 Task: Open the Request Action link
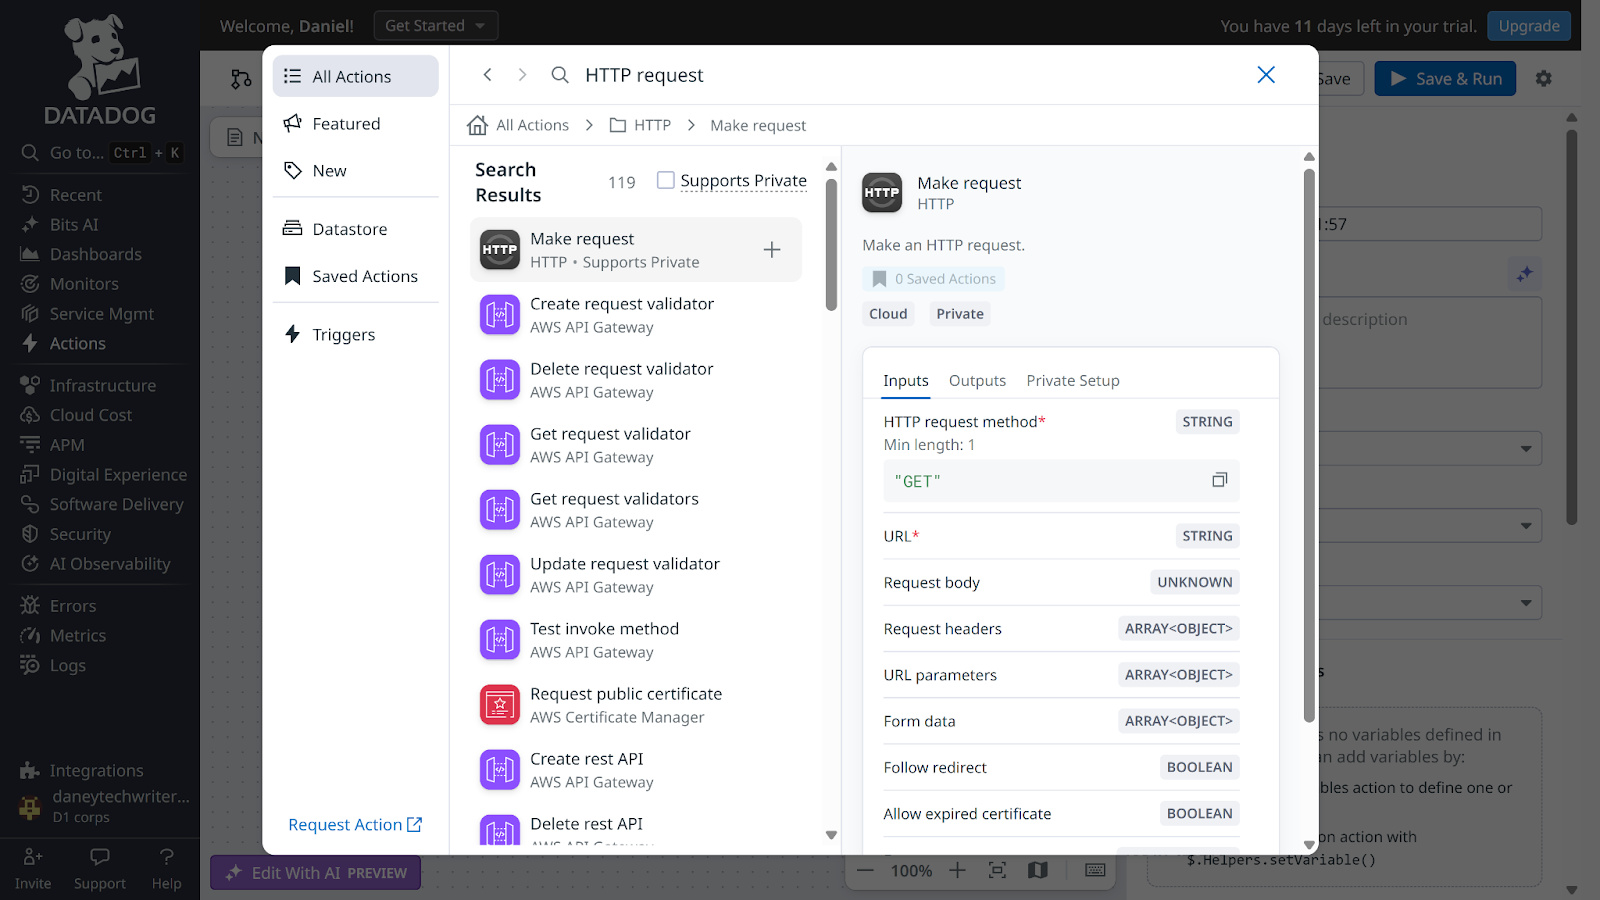click(x=355, y=825)
